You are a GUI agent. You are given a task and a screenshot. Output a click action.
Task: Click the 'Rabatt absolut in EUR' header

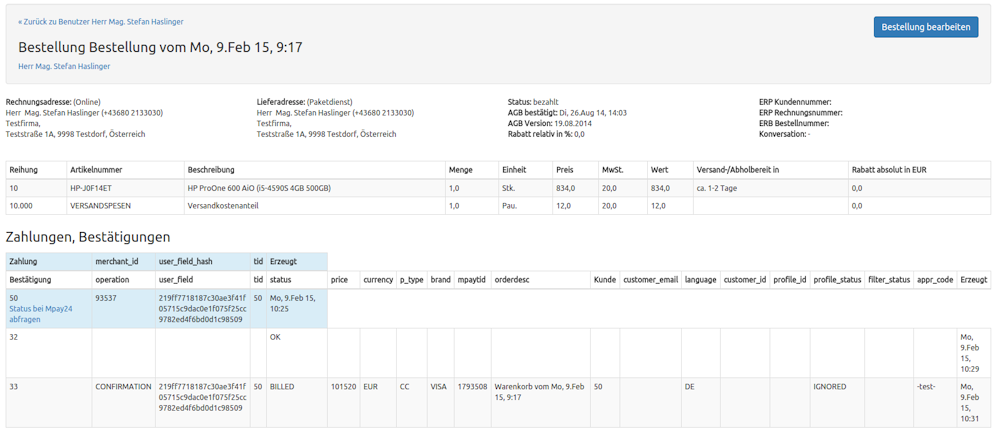889,170
